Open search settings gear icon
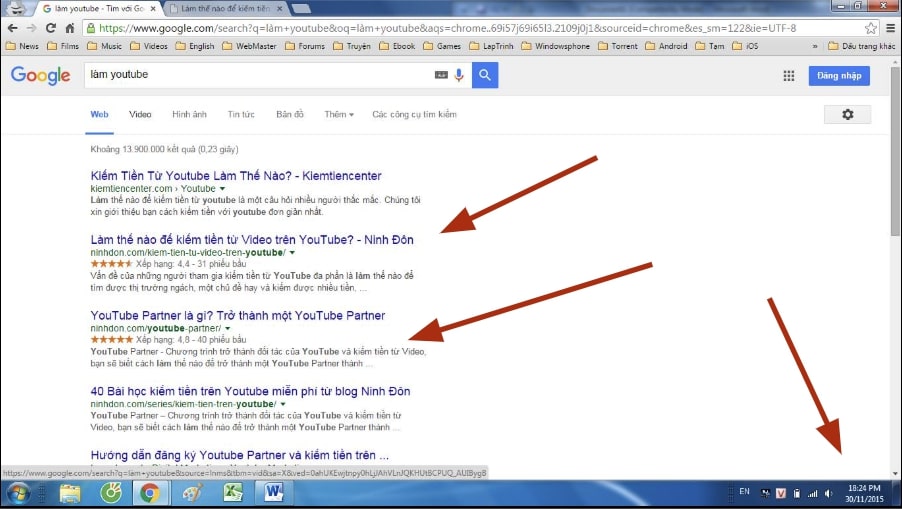Image resolution: width=902 pixels, height=509 pixels. tap(847, 114)
